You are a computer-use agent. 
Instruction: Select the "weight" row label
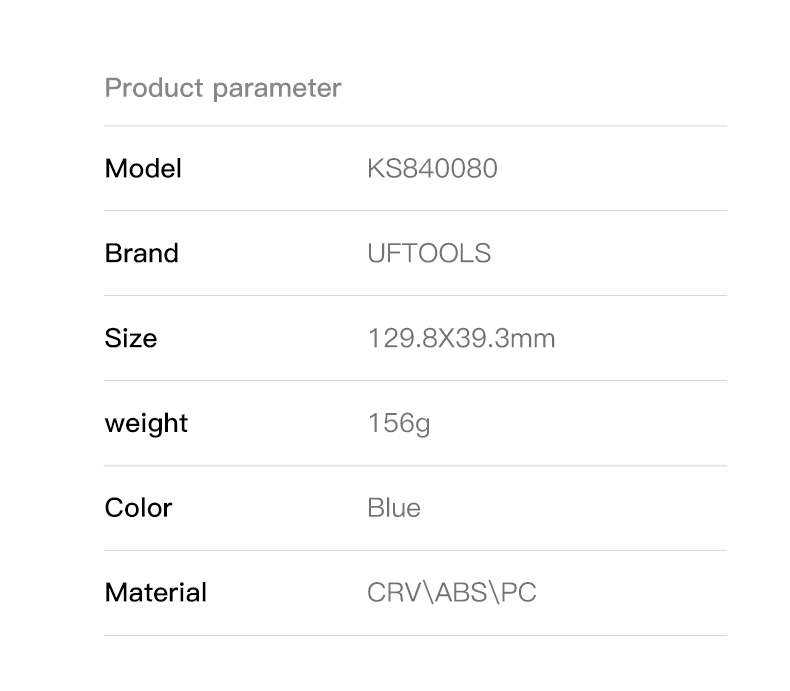click(146, 423)
